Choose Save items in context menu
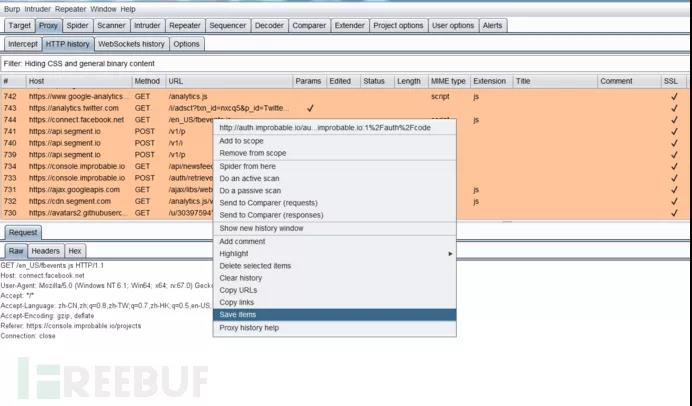692x406 pixels. (x=335, y=315)
